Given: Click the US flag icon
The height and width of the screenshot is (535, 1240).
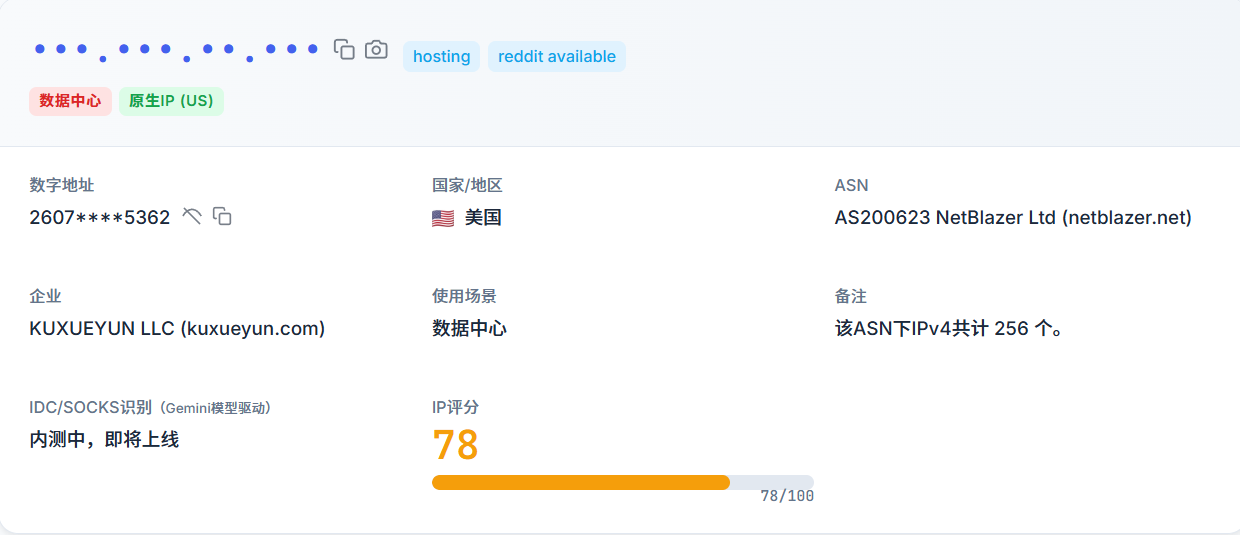Looking at the screenshot, I should tap(443, 218).
